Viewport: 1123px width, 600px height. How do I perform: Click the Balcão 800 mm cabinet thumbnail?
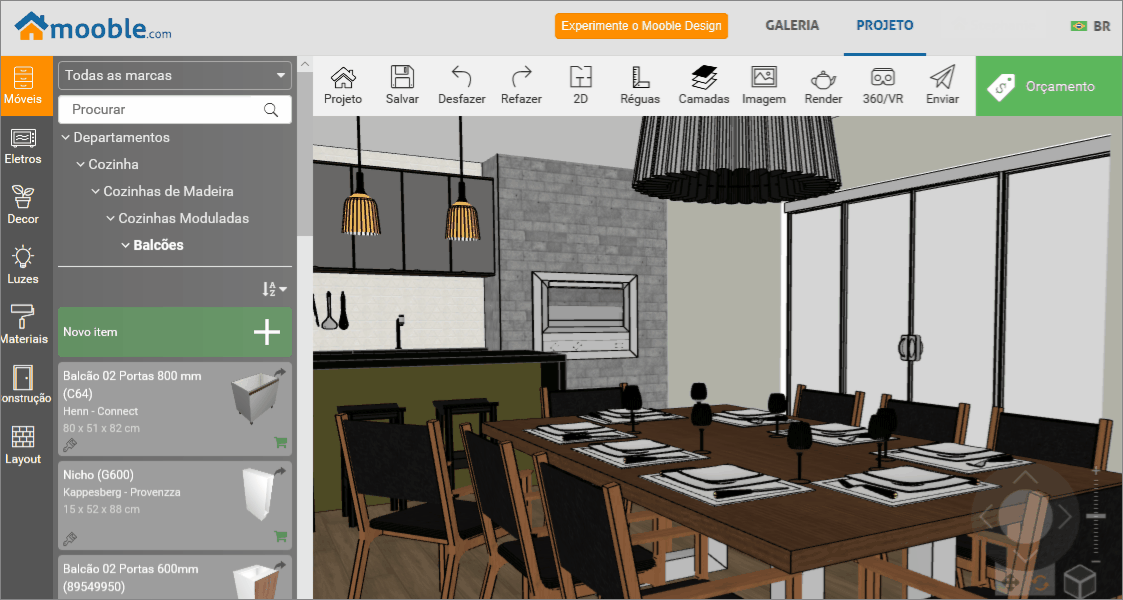click(x=254, y=400)
